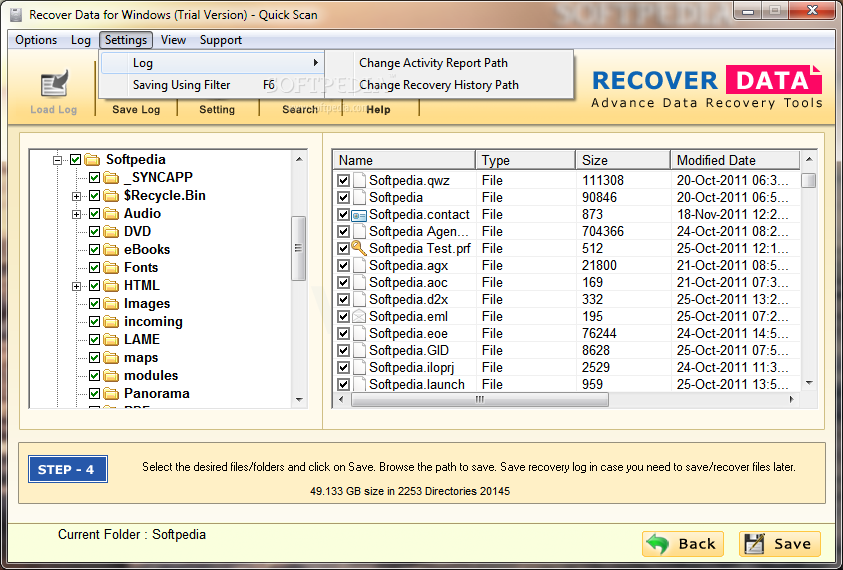843x570 pixels.
Task: Select the Softpedia.iloprj file row
Action: pos(566,368)
